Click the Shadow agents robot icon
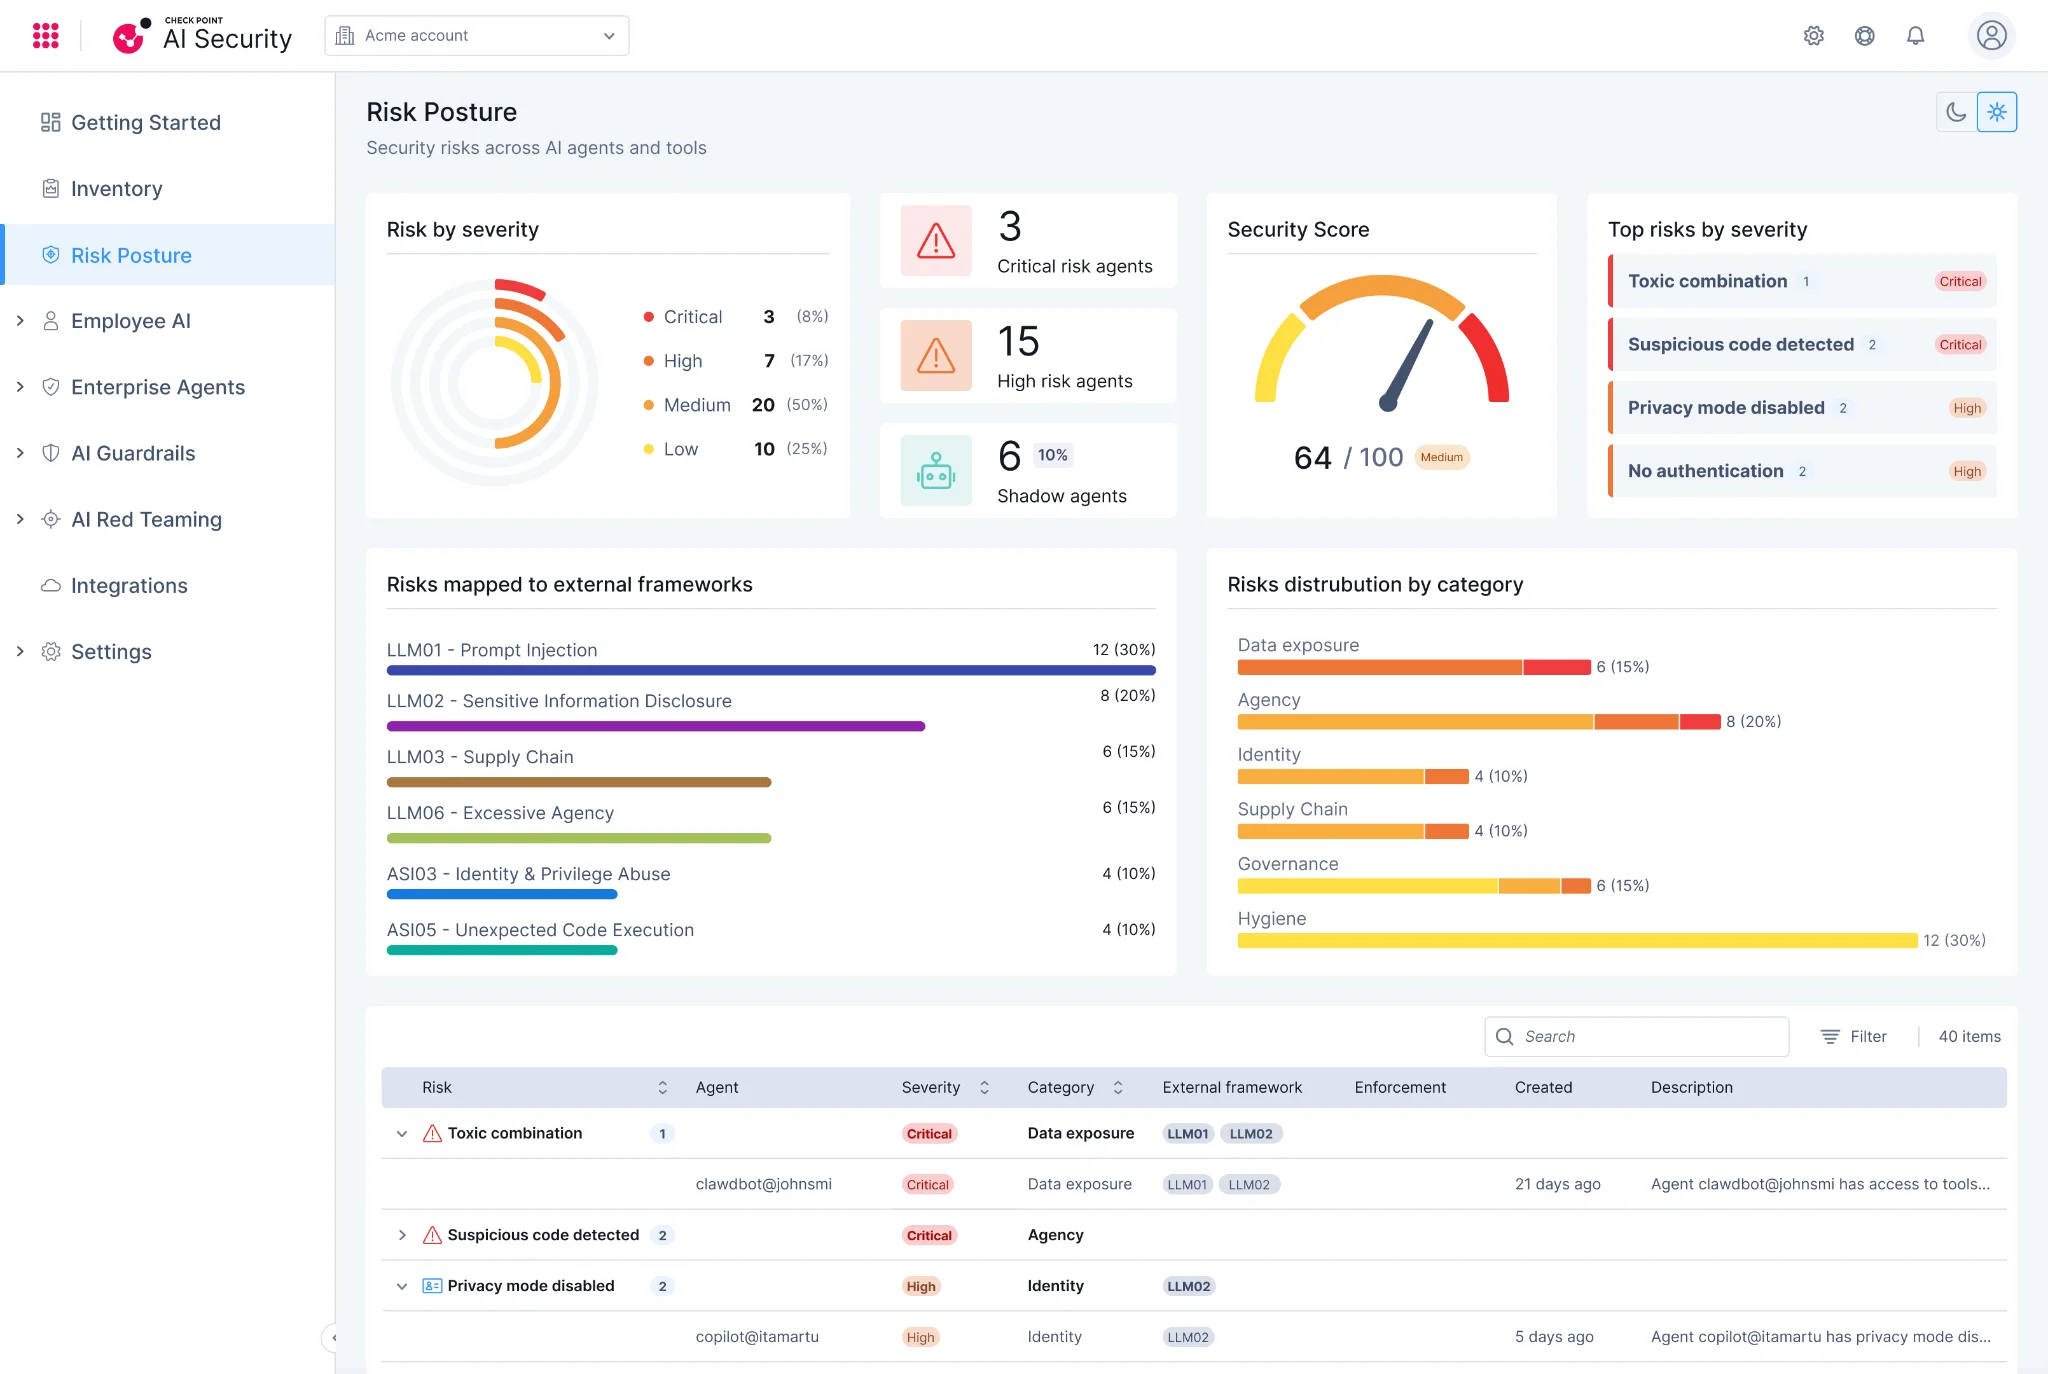Viewport: 2048px width, 1374px height. click(x=936, y=471)
